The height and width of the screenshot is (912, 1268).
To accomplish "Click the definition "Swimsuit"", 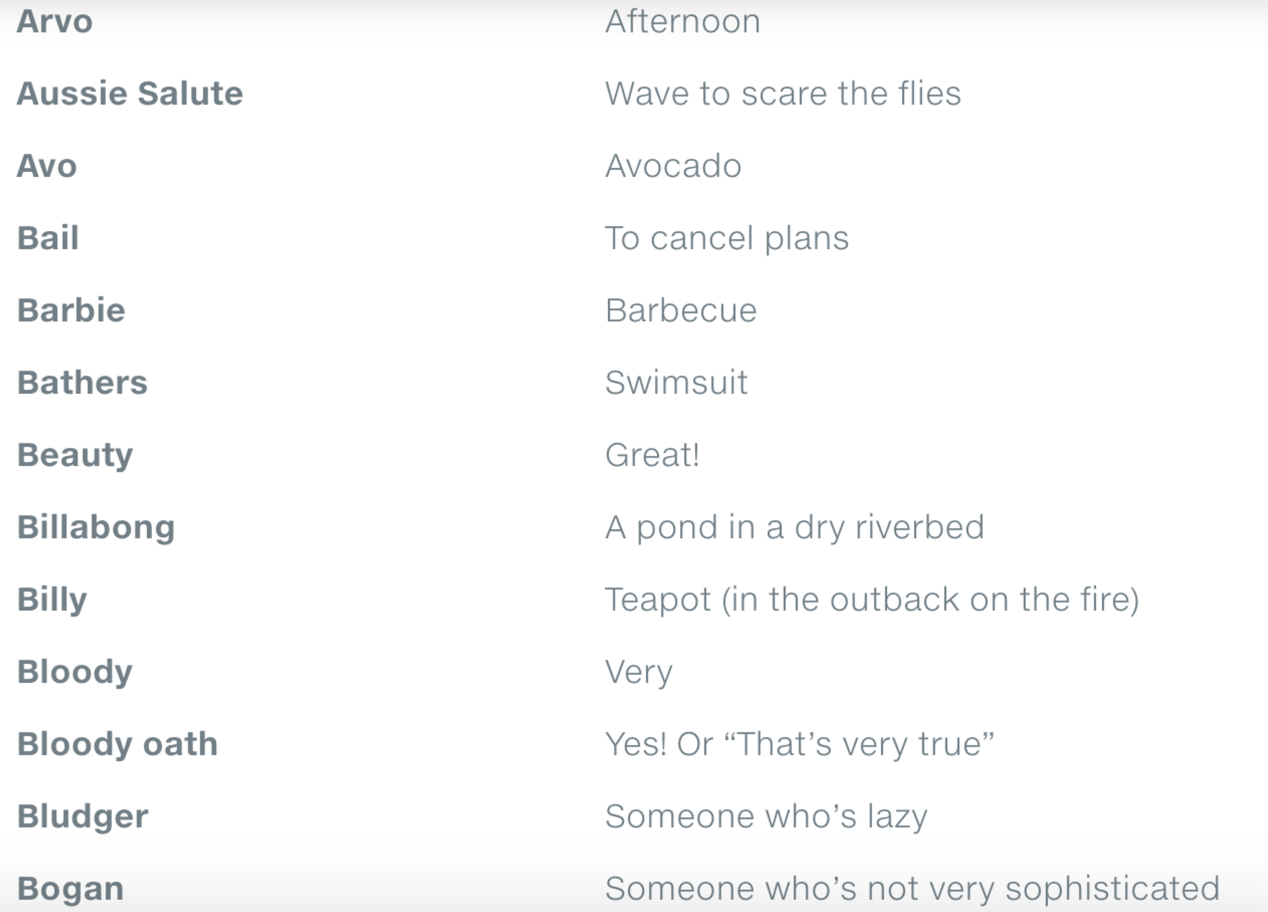I will coord(676,382).
